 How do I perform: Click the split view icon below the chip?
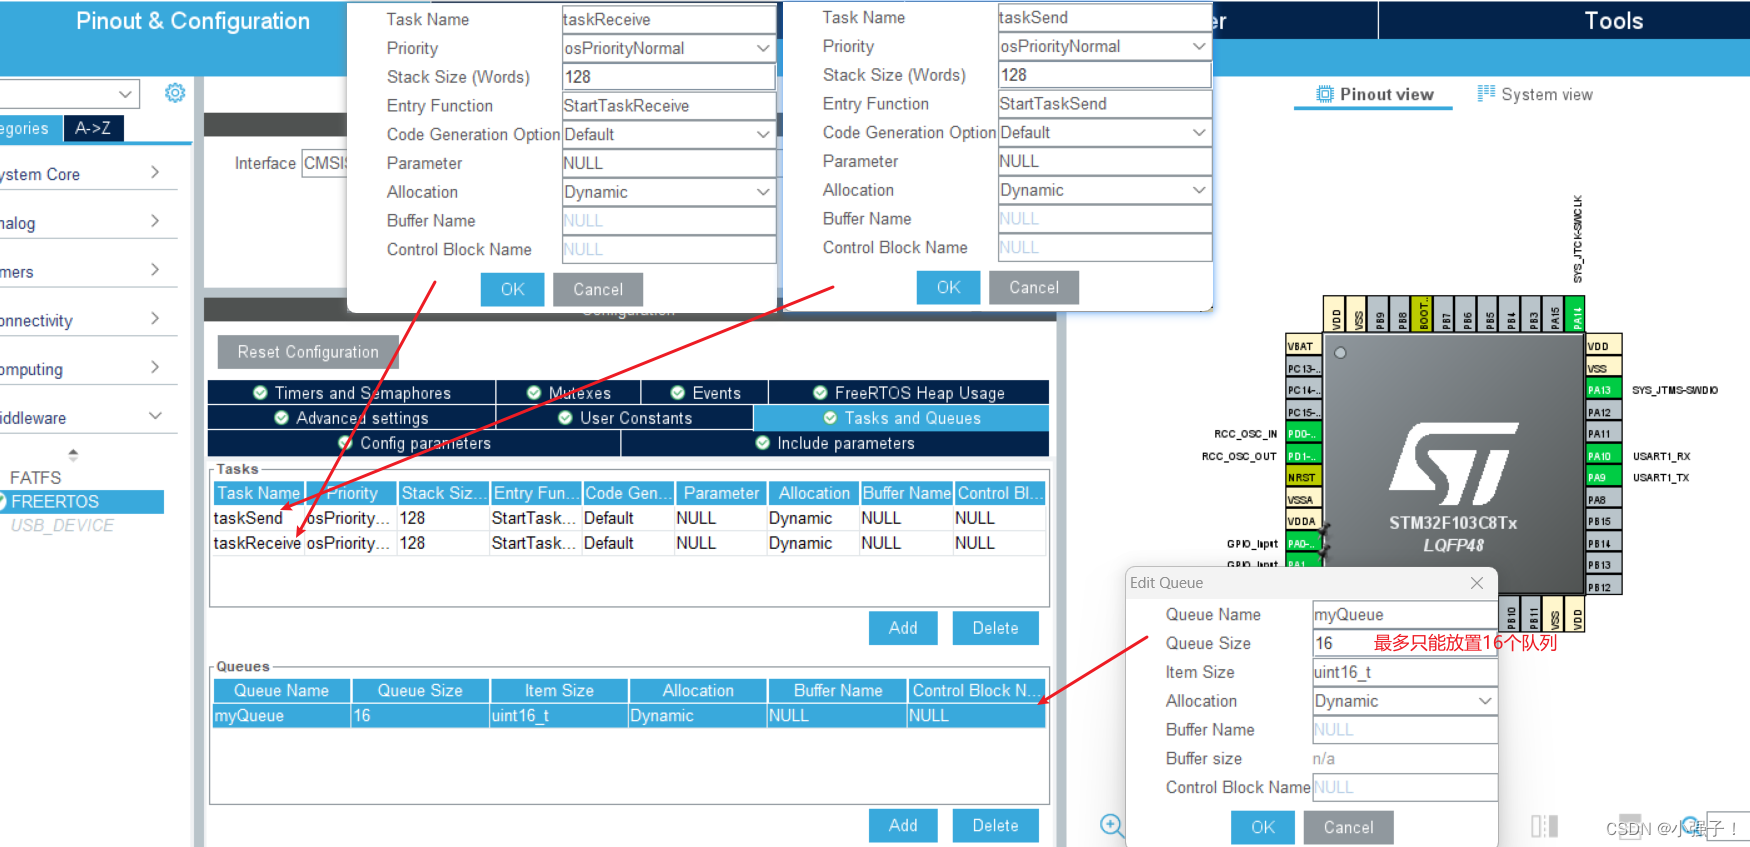pos(1544,826)
